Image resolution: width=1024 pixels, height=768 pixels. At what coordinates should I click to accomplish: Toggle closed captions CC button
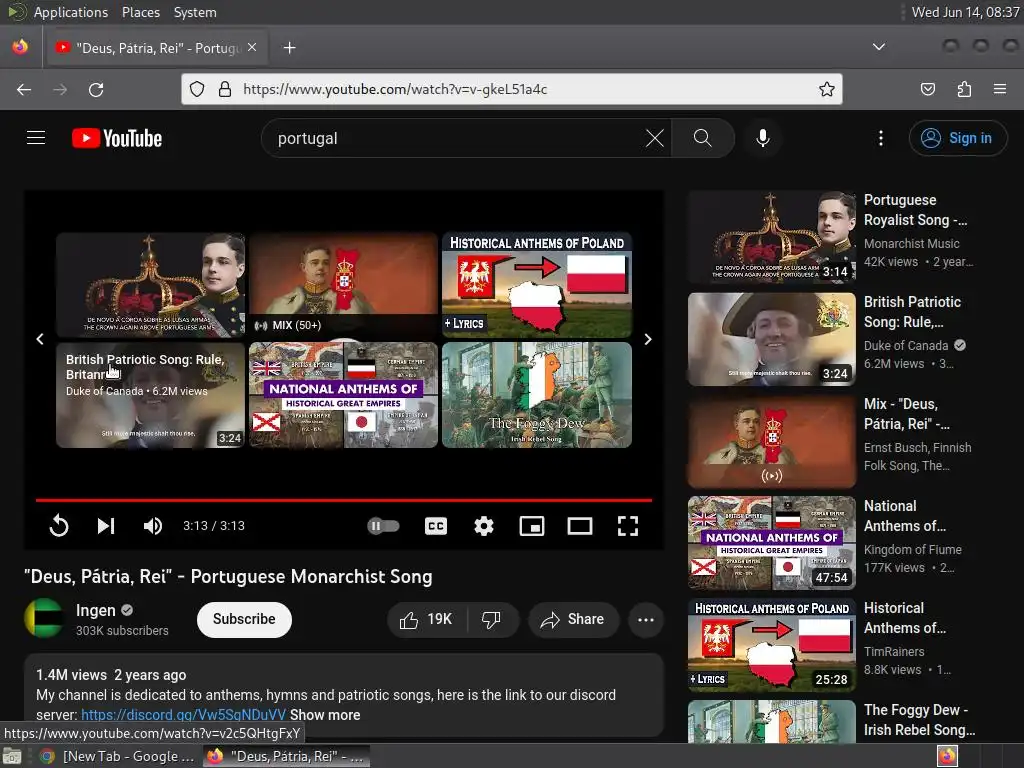coord(436,526)
